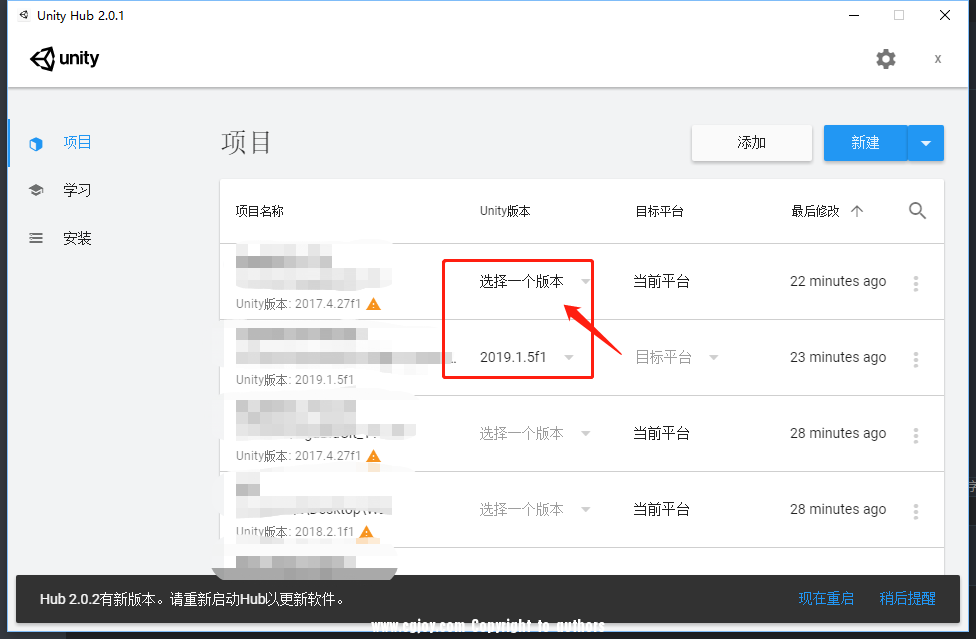Click Unity版本: 2018.2.1f1 project subtitle
This screenshot has width=976, height=639.
[x=295, y=531]
